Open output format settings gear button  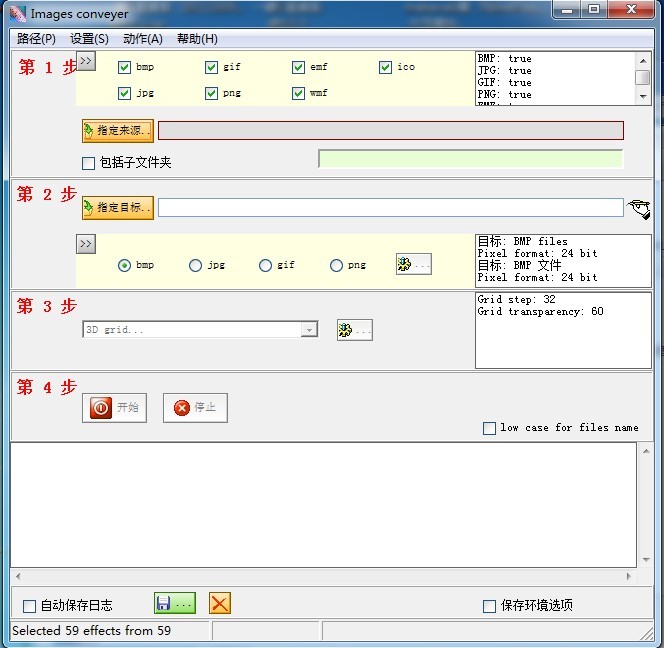(x=414, y=265)
